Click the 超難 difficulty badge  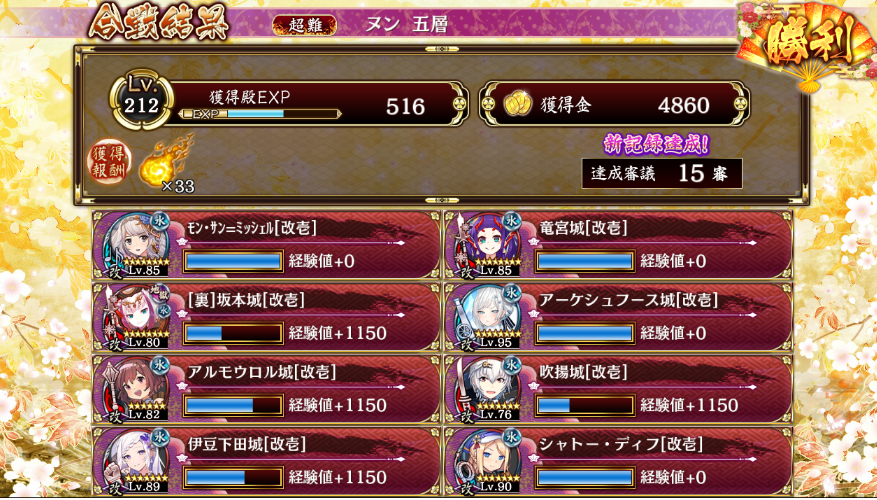(304, 25)
